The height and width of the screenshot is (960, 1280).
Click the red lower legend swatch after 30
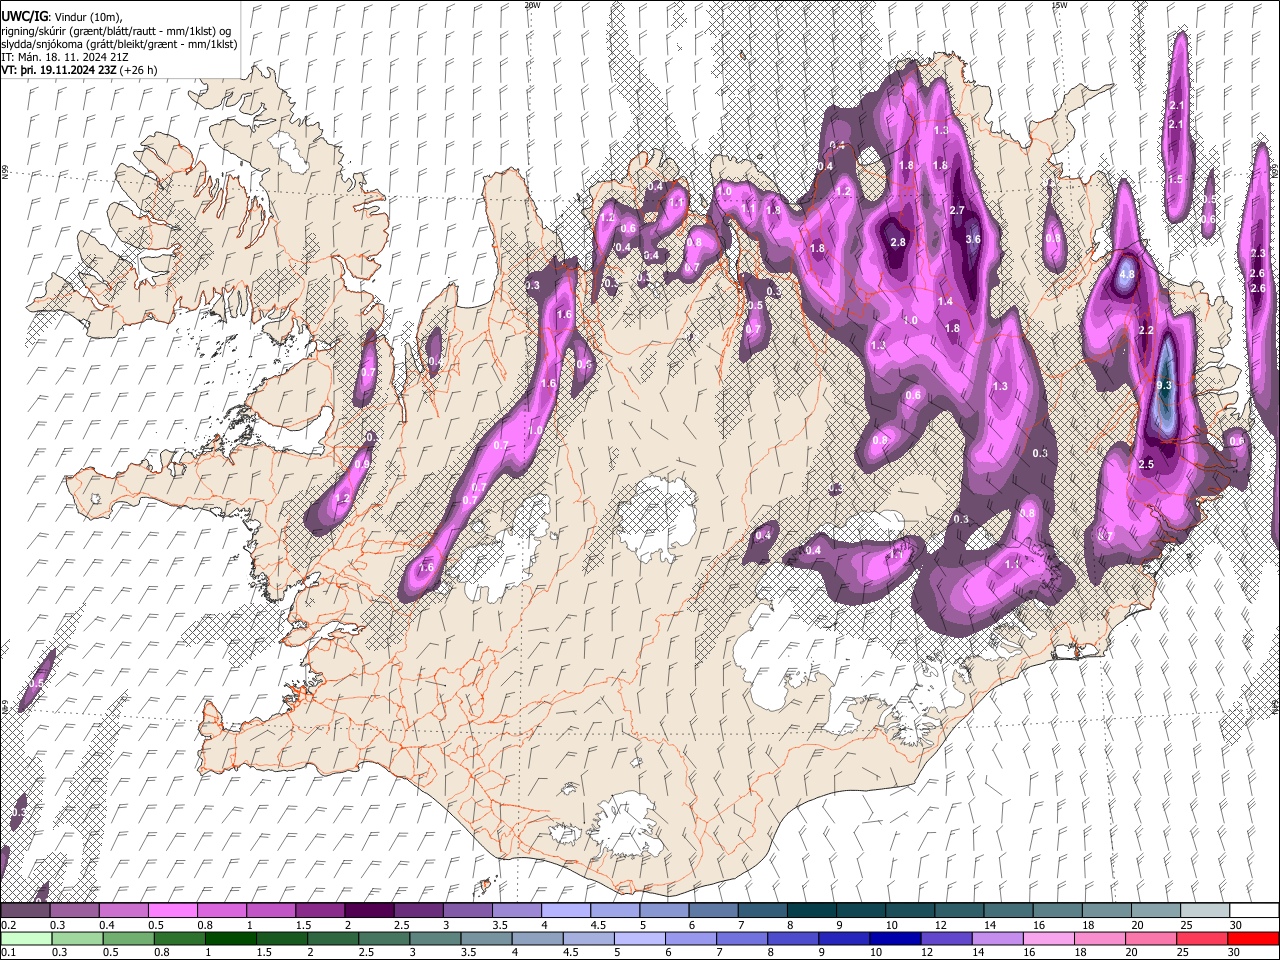[1254, 938]
